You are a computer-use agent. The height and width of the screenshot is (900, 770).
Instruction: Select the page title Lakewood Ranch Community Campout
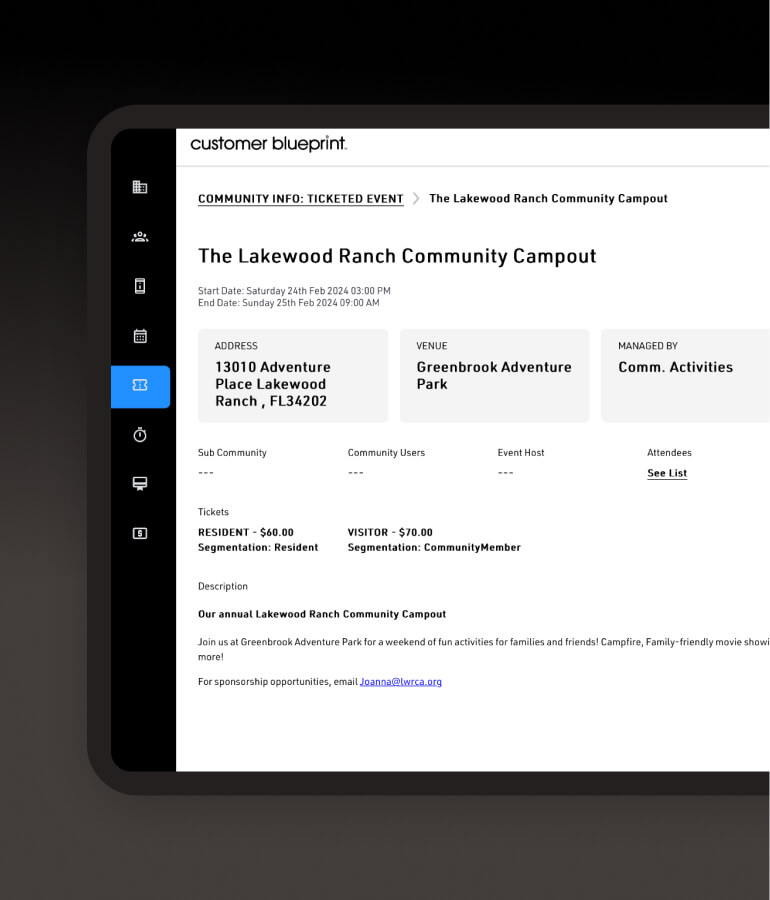pyautogui.click(x=397, y=256)
